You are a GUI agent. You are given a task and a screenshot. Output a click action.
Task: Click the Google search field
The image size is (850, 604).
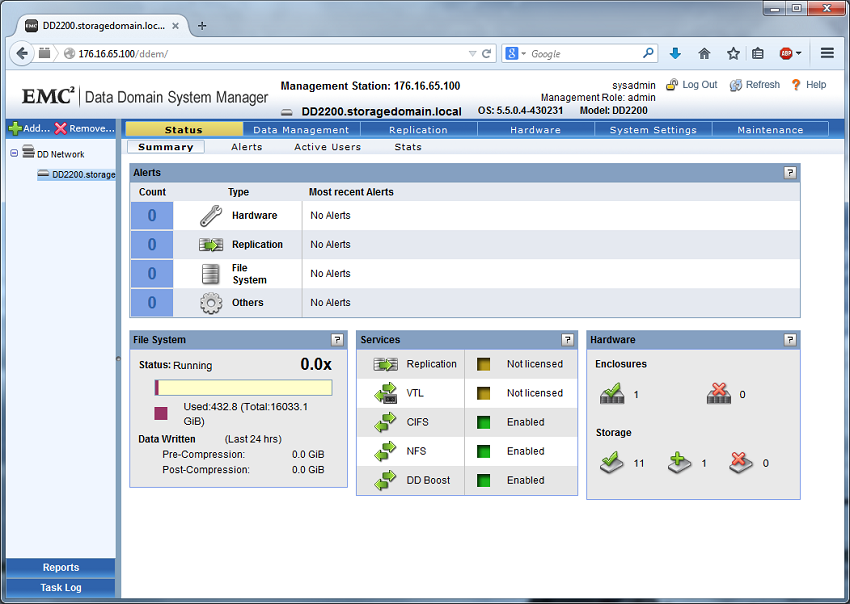tap(585, 54)
